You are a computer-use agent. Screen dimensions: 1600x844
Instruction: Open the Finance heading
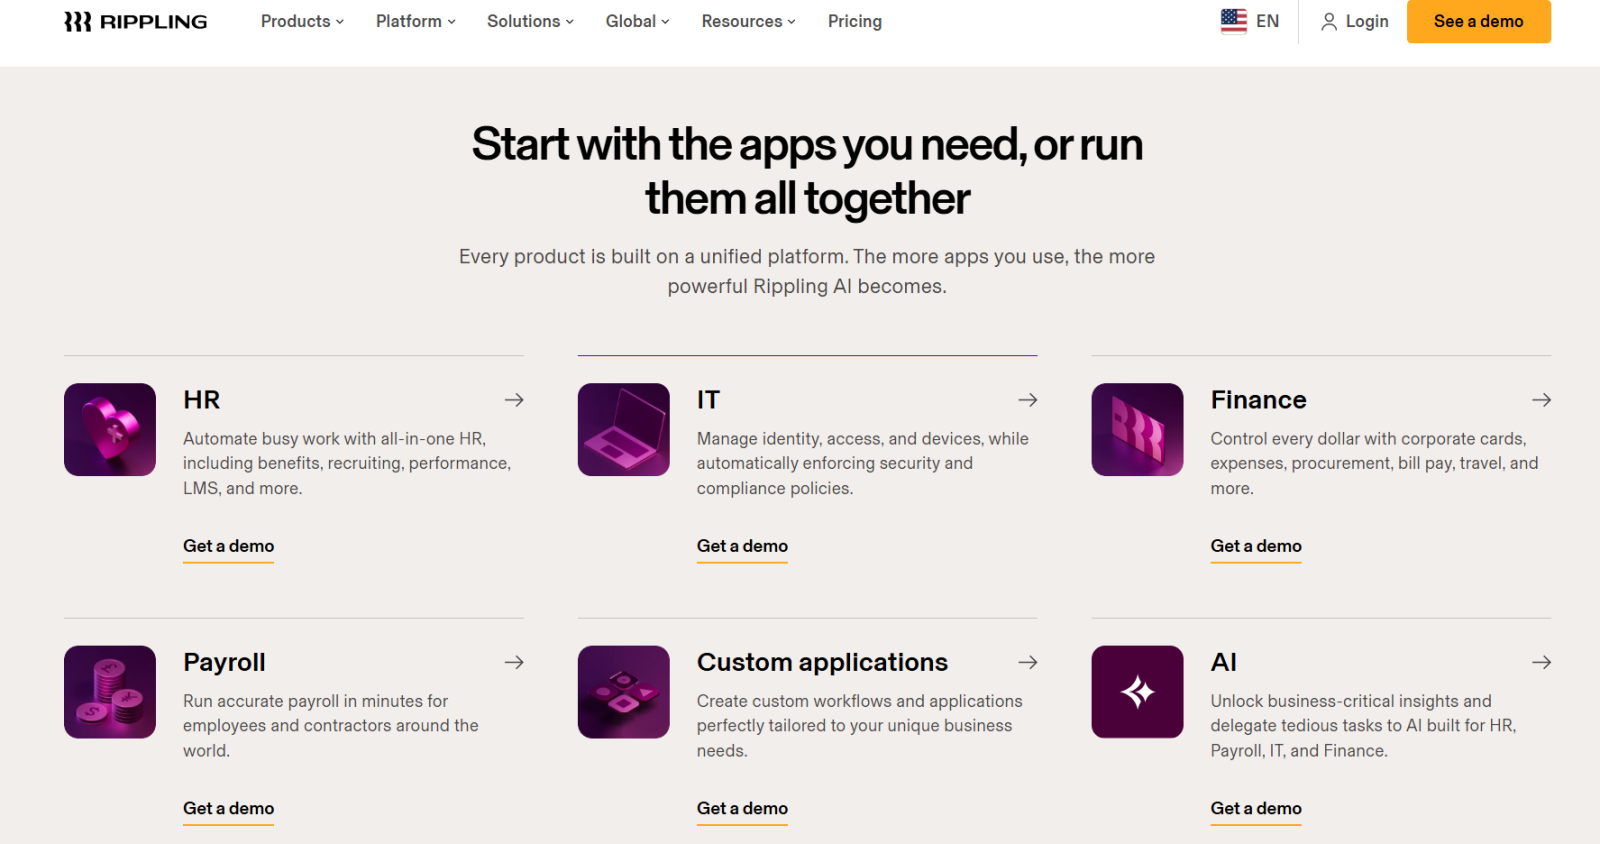click(x=1258, y=400)
